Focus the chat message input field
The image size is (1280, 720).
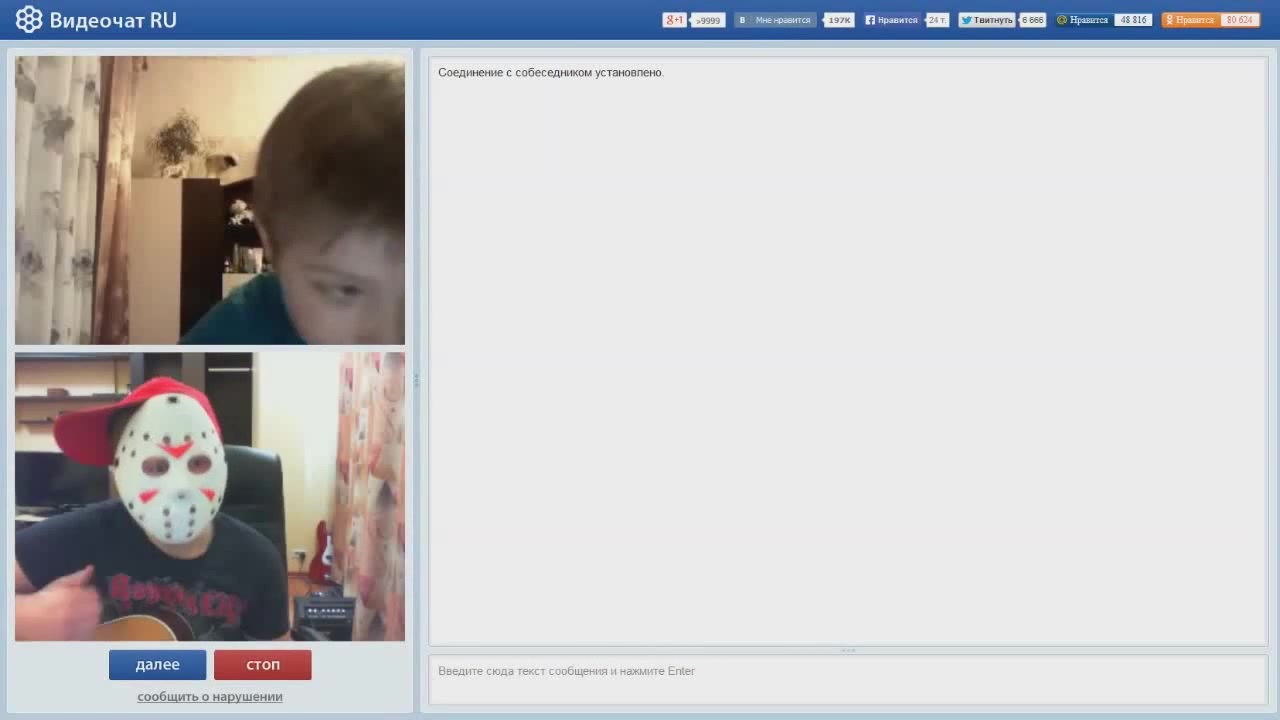pyautogui.click(x=847, y=680)
